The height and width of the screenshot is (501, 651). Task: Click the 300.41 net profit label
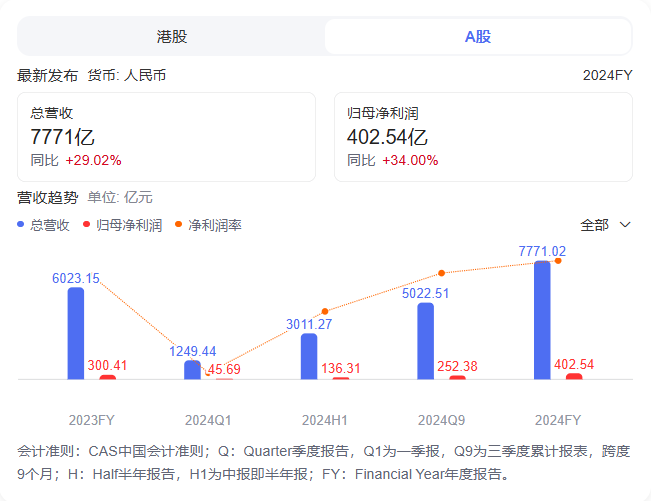pos(108,365)
